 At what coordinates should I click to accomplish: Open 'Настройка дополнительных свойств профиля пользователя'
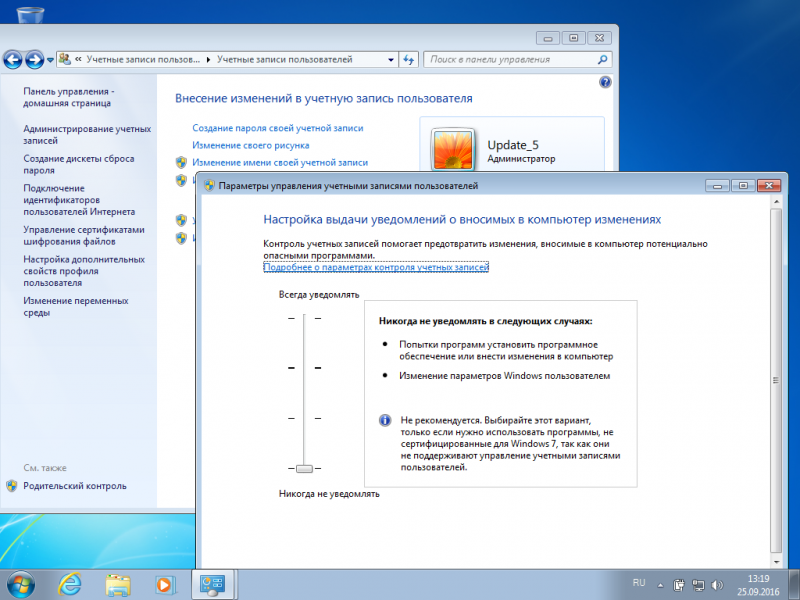click(84, 271)
